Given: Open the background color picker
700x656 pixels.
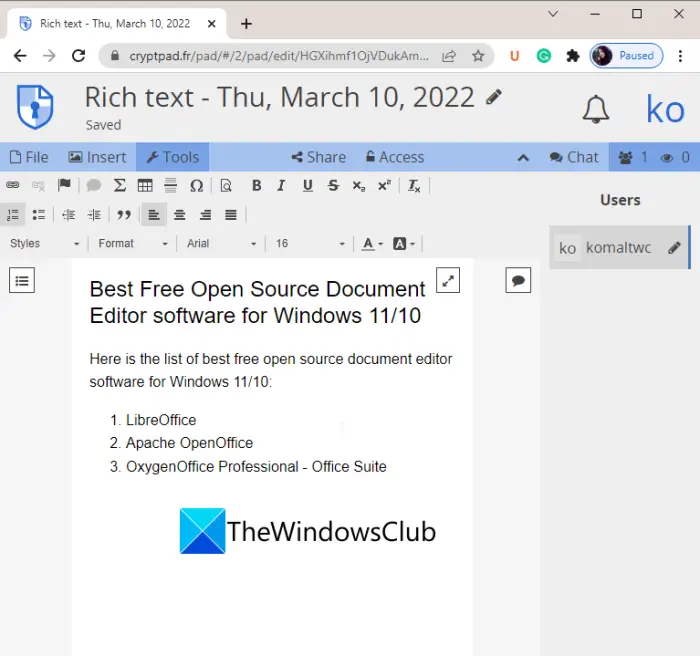Looking at the screenshot, I should [x=404, y=243].
